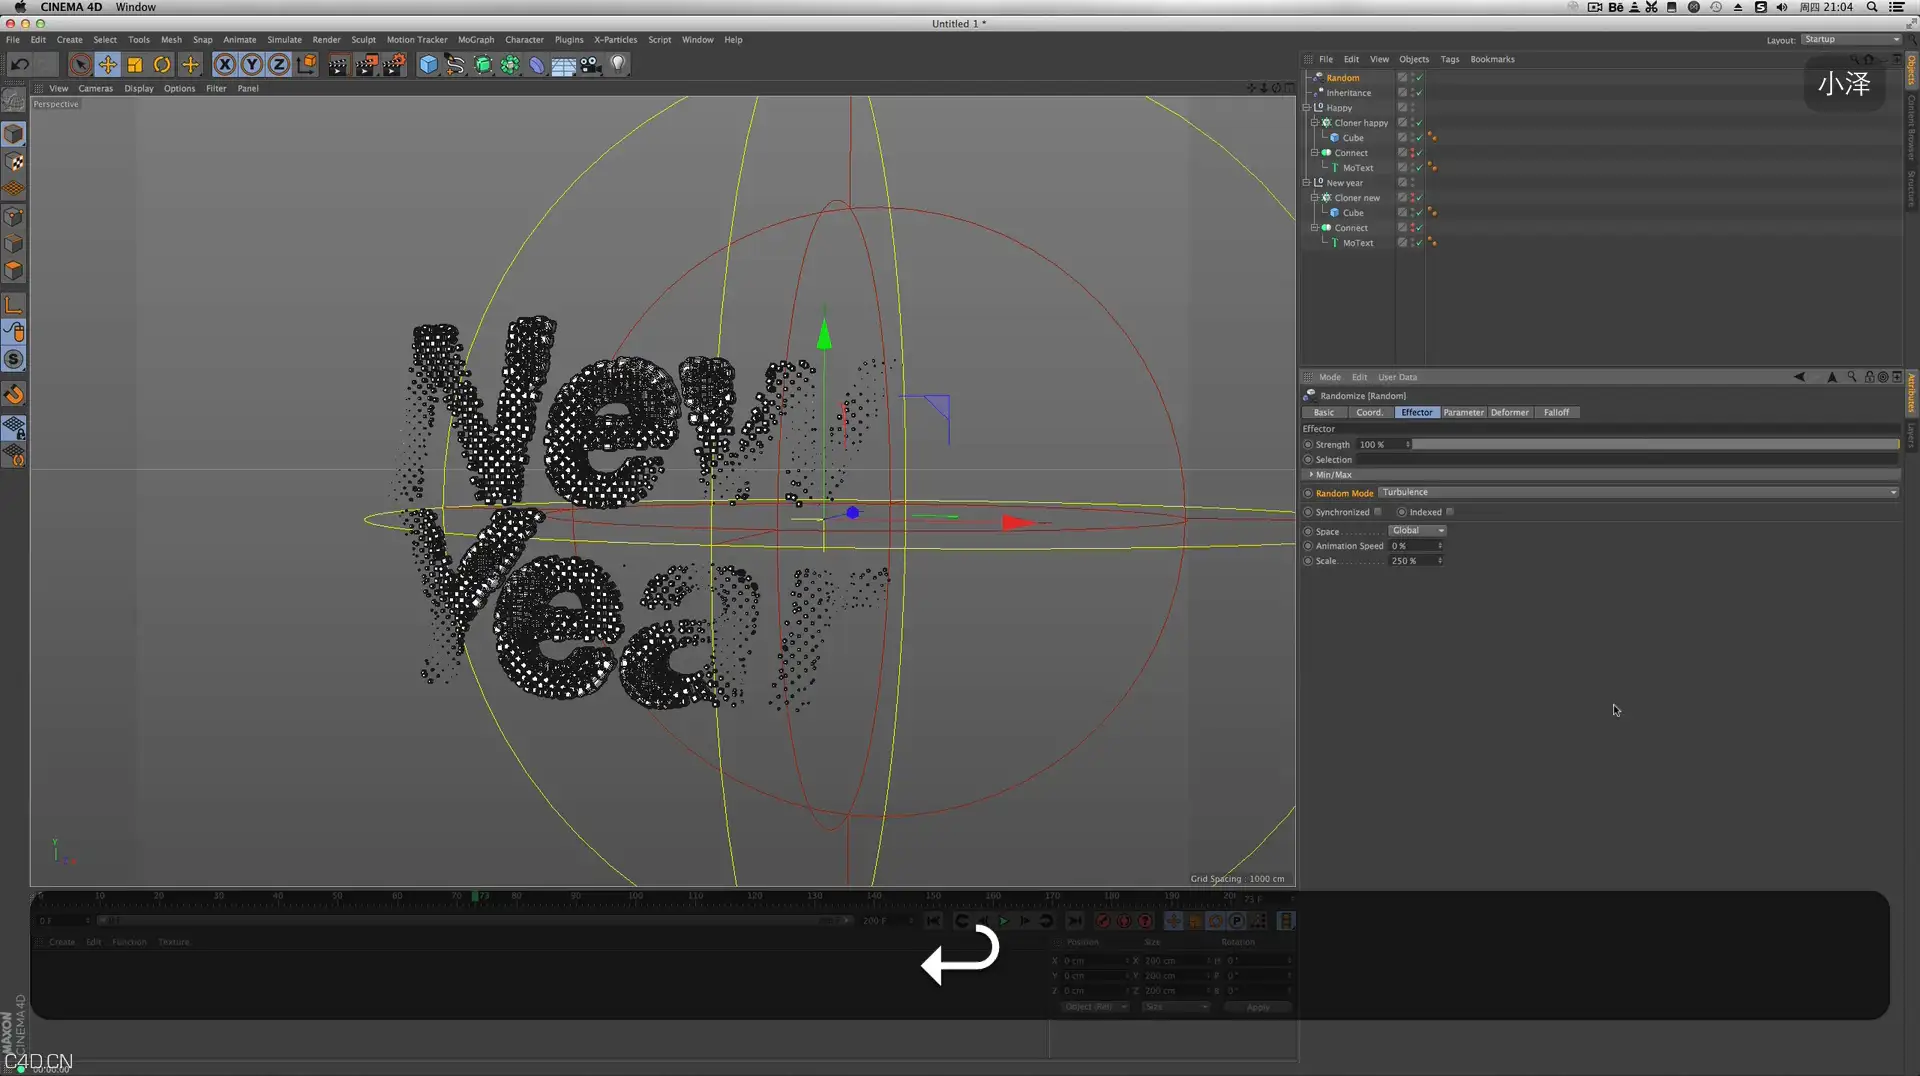1920x1076 pixels.
Task: Switch to the Deformer tab
Action: pos(1509,413)
